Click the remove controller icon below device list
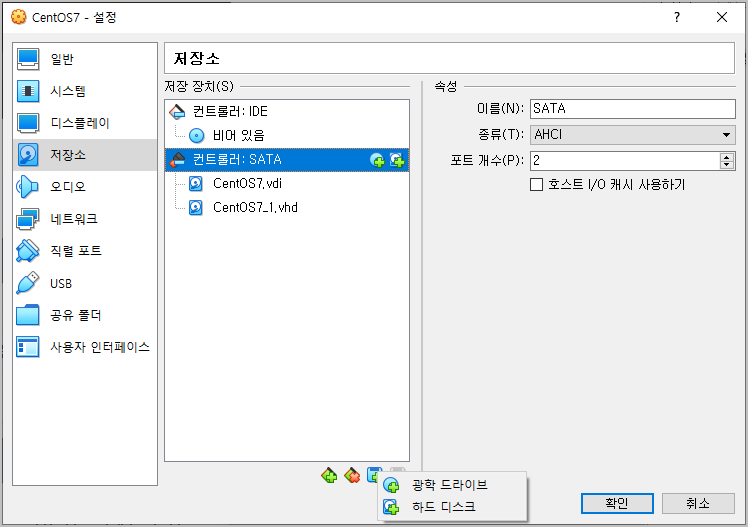Viewport: 748px width, 527px height. coord(352,475)
